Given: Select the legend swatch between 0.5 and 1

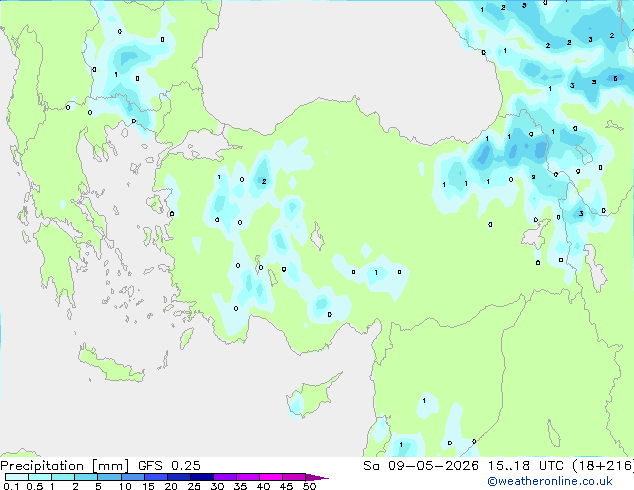Looking at the screenshot, I should click(40, 477).
